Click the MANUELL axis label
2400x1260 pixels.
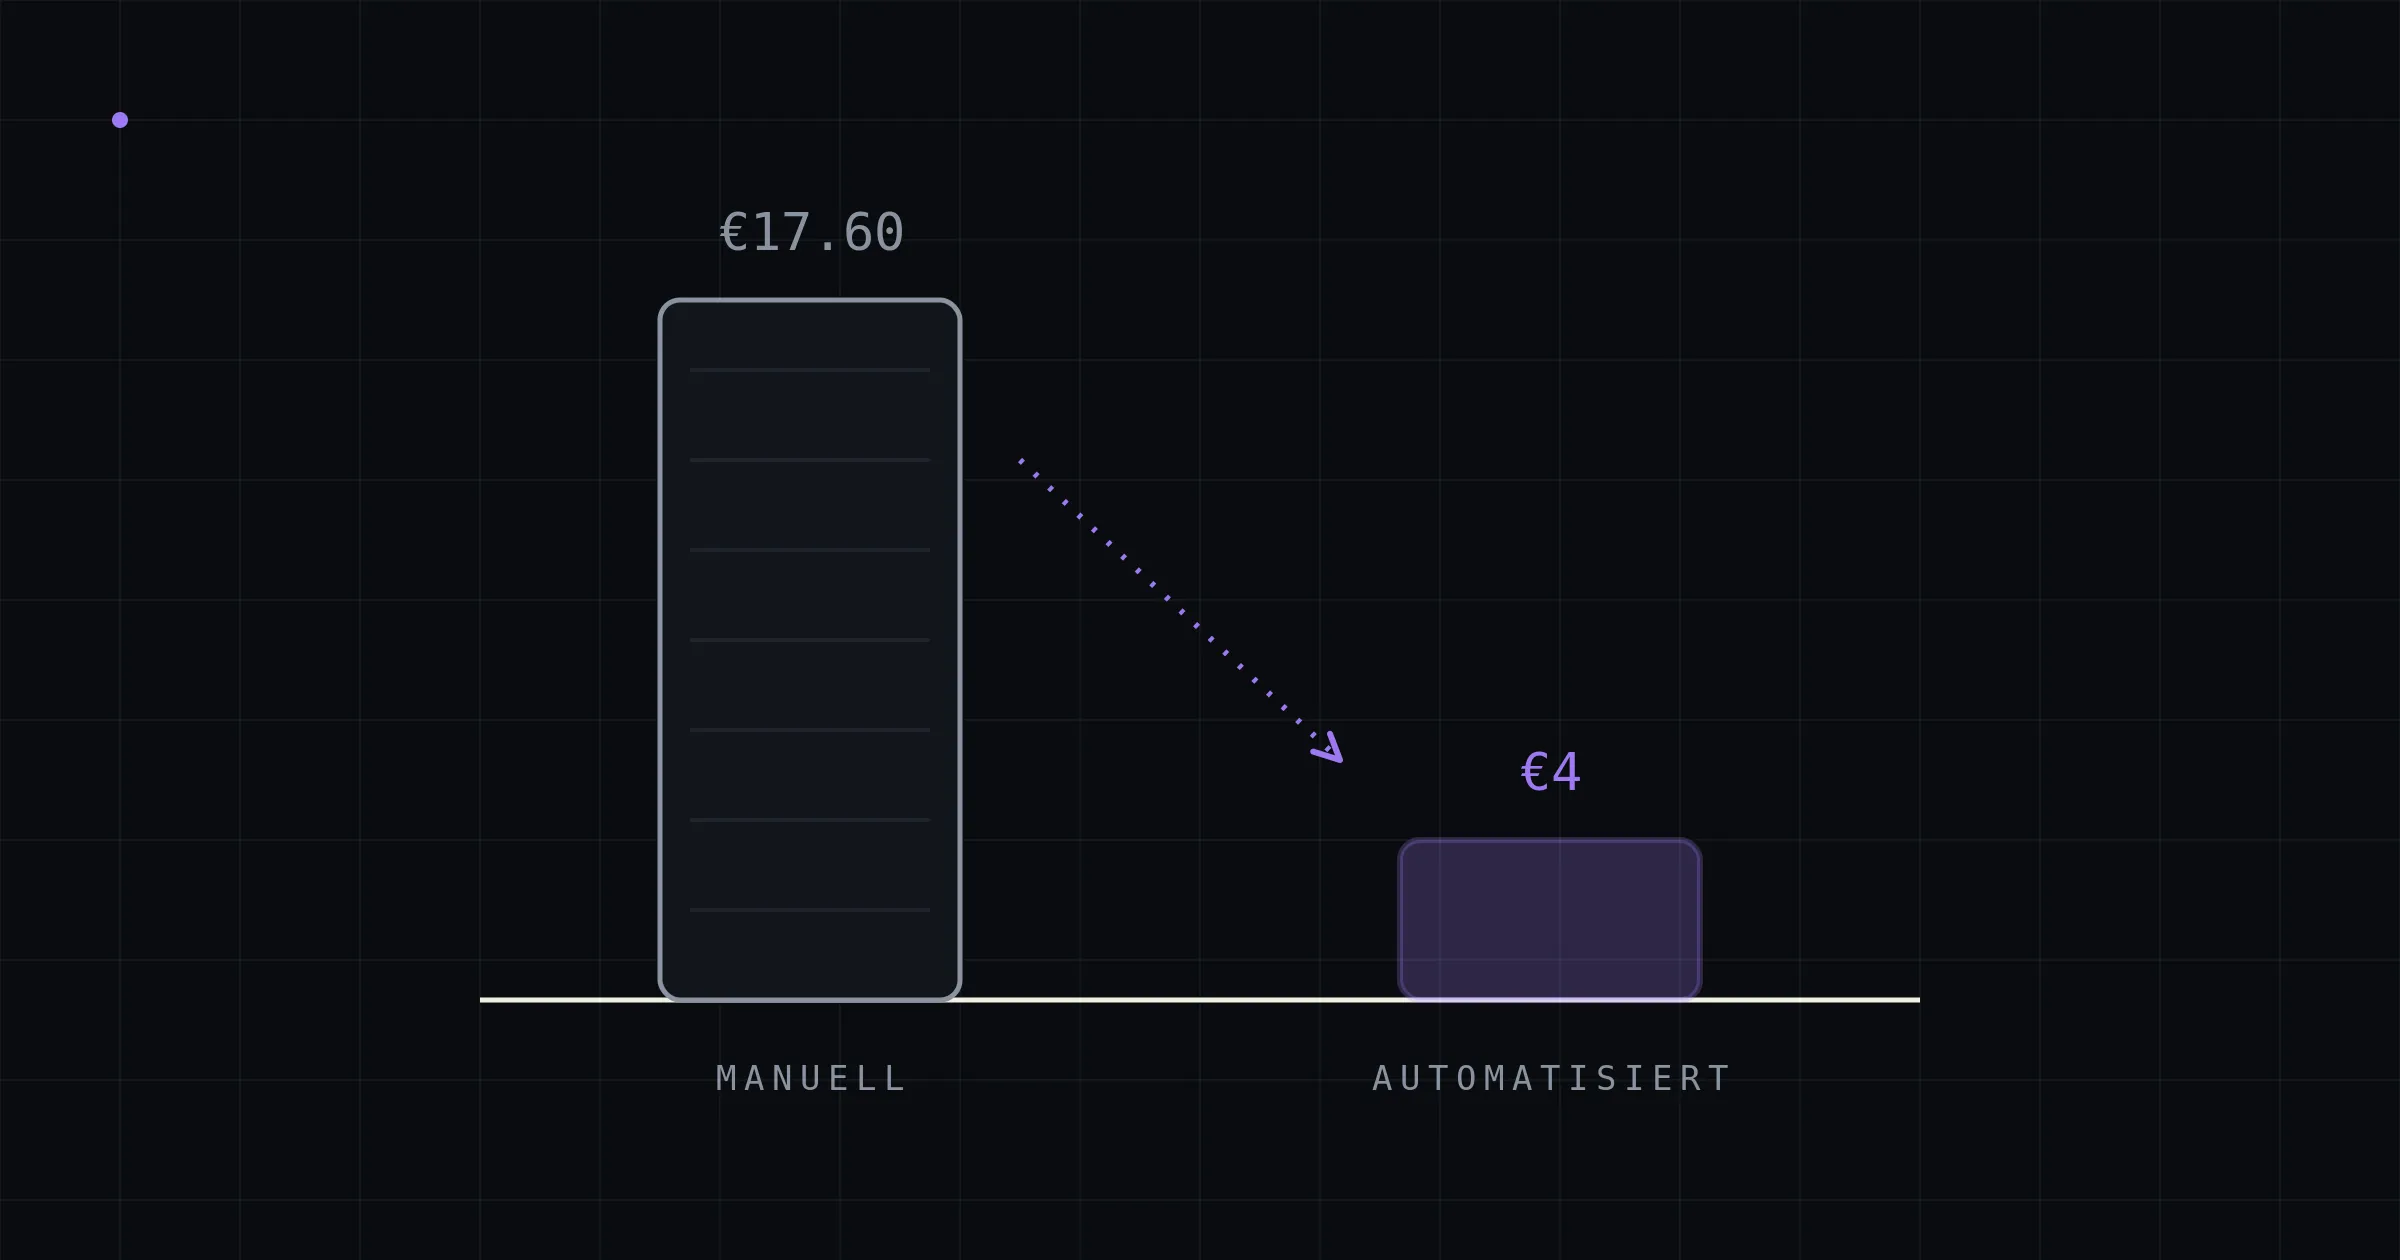point(811,1079)
